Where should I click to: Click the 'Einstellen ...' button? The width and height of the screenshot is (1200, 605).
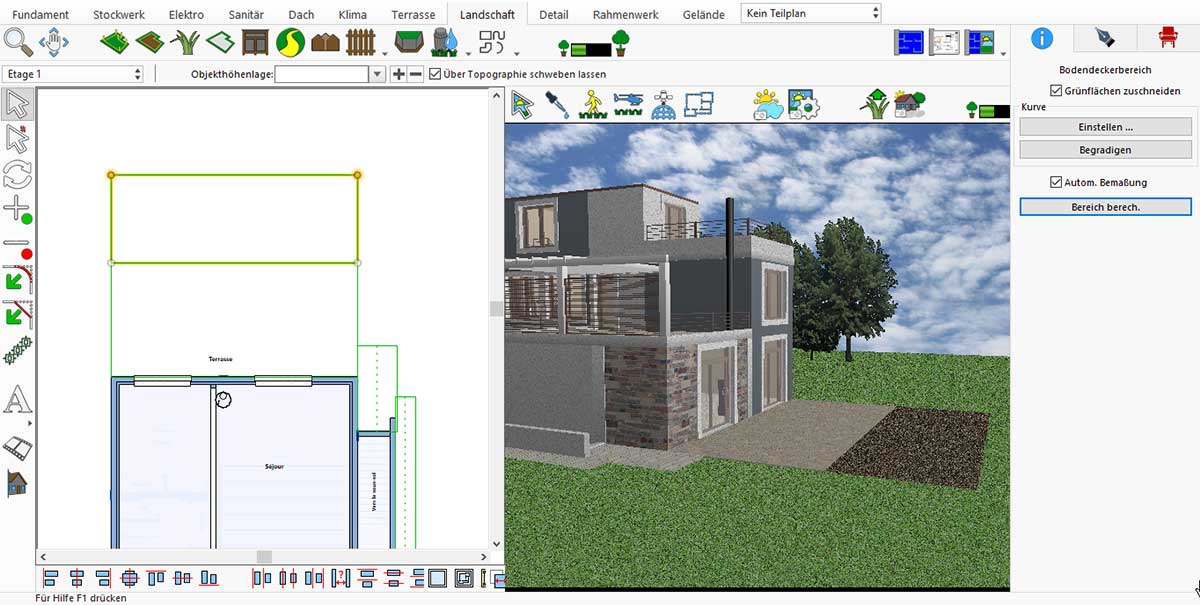[x=1105, y=126]
